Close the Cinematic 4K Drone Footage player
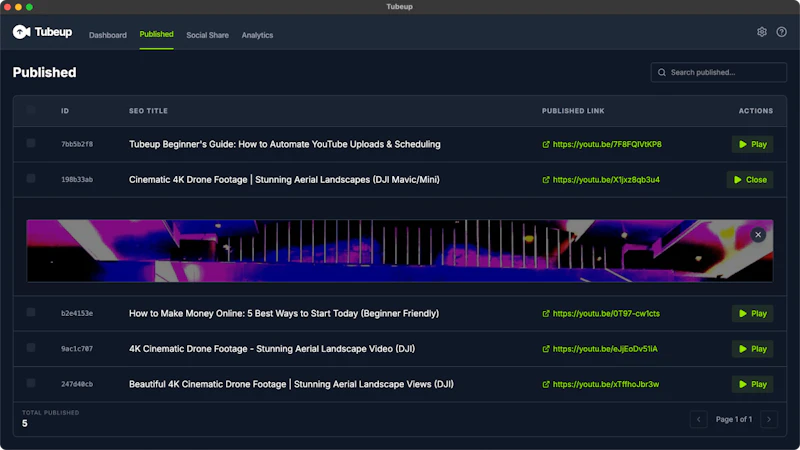Image resolution: width=800 pixels, height=450 pixels. pyautogui.click(x=750, y=180)
